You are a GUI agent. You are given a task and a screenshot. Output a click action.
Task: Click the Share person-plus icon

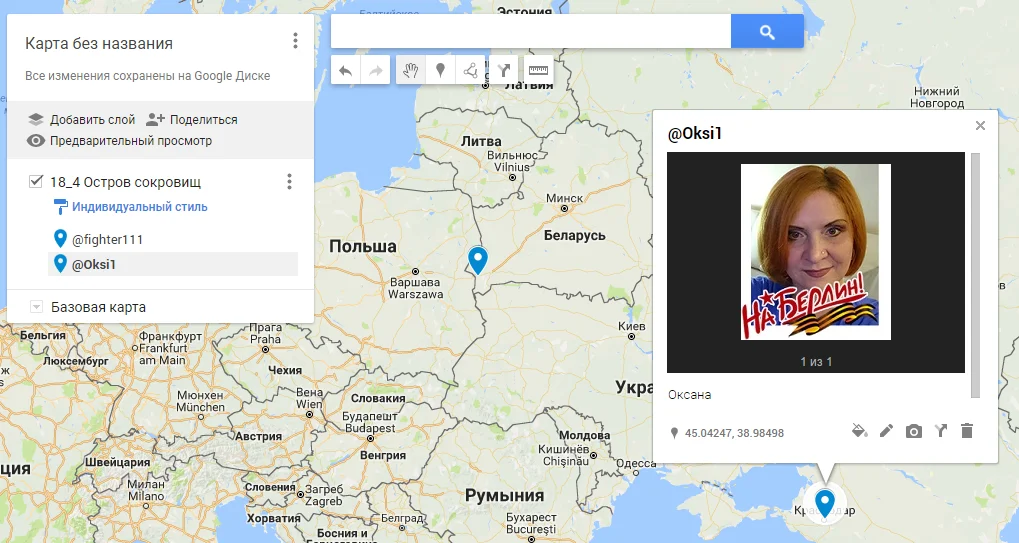(155, 120)
